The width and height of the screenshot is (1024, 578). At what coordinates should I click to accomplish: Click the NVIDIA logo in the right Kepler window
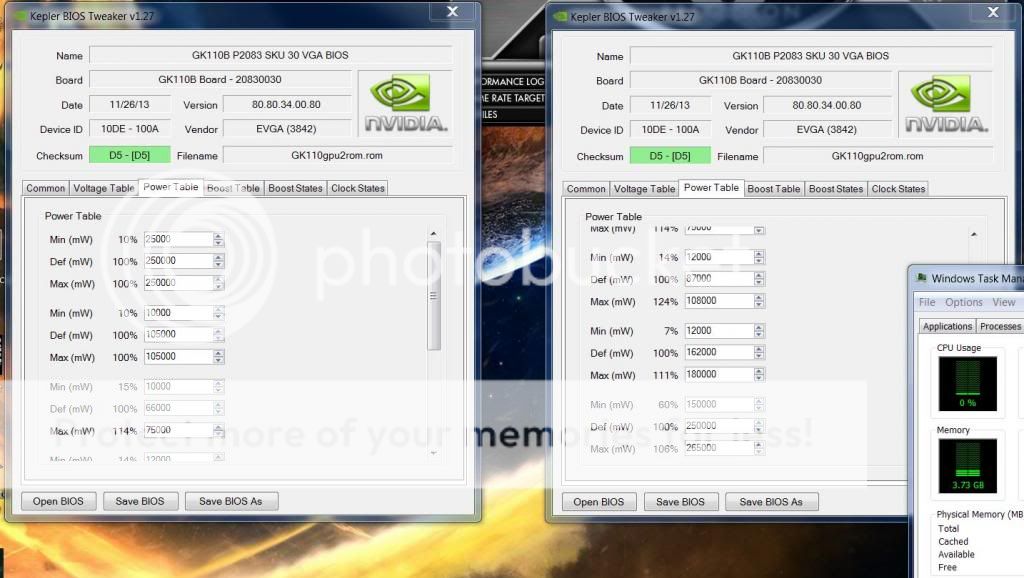point(946,104)
